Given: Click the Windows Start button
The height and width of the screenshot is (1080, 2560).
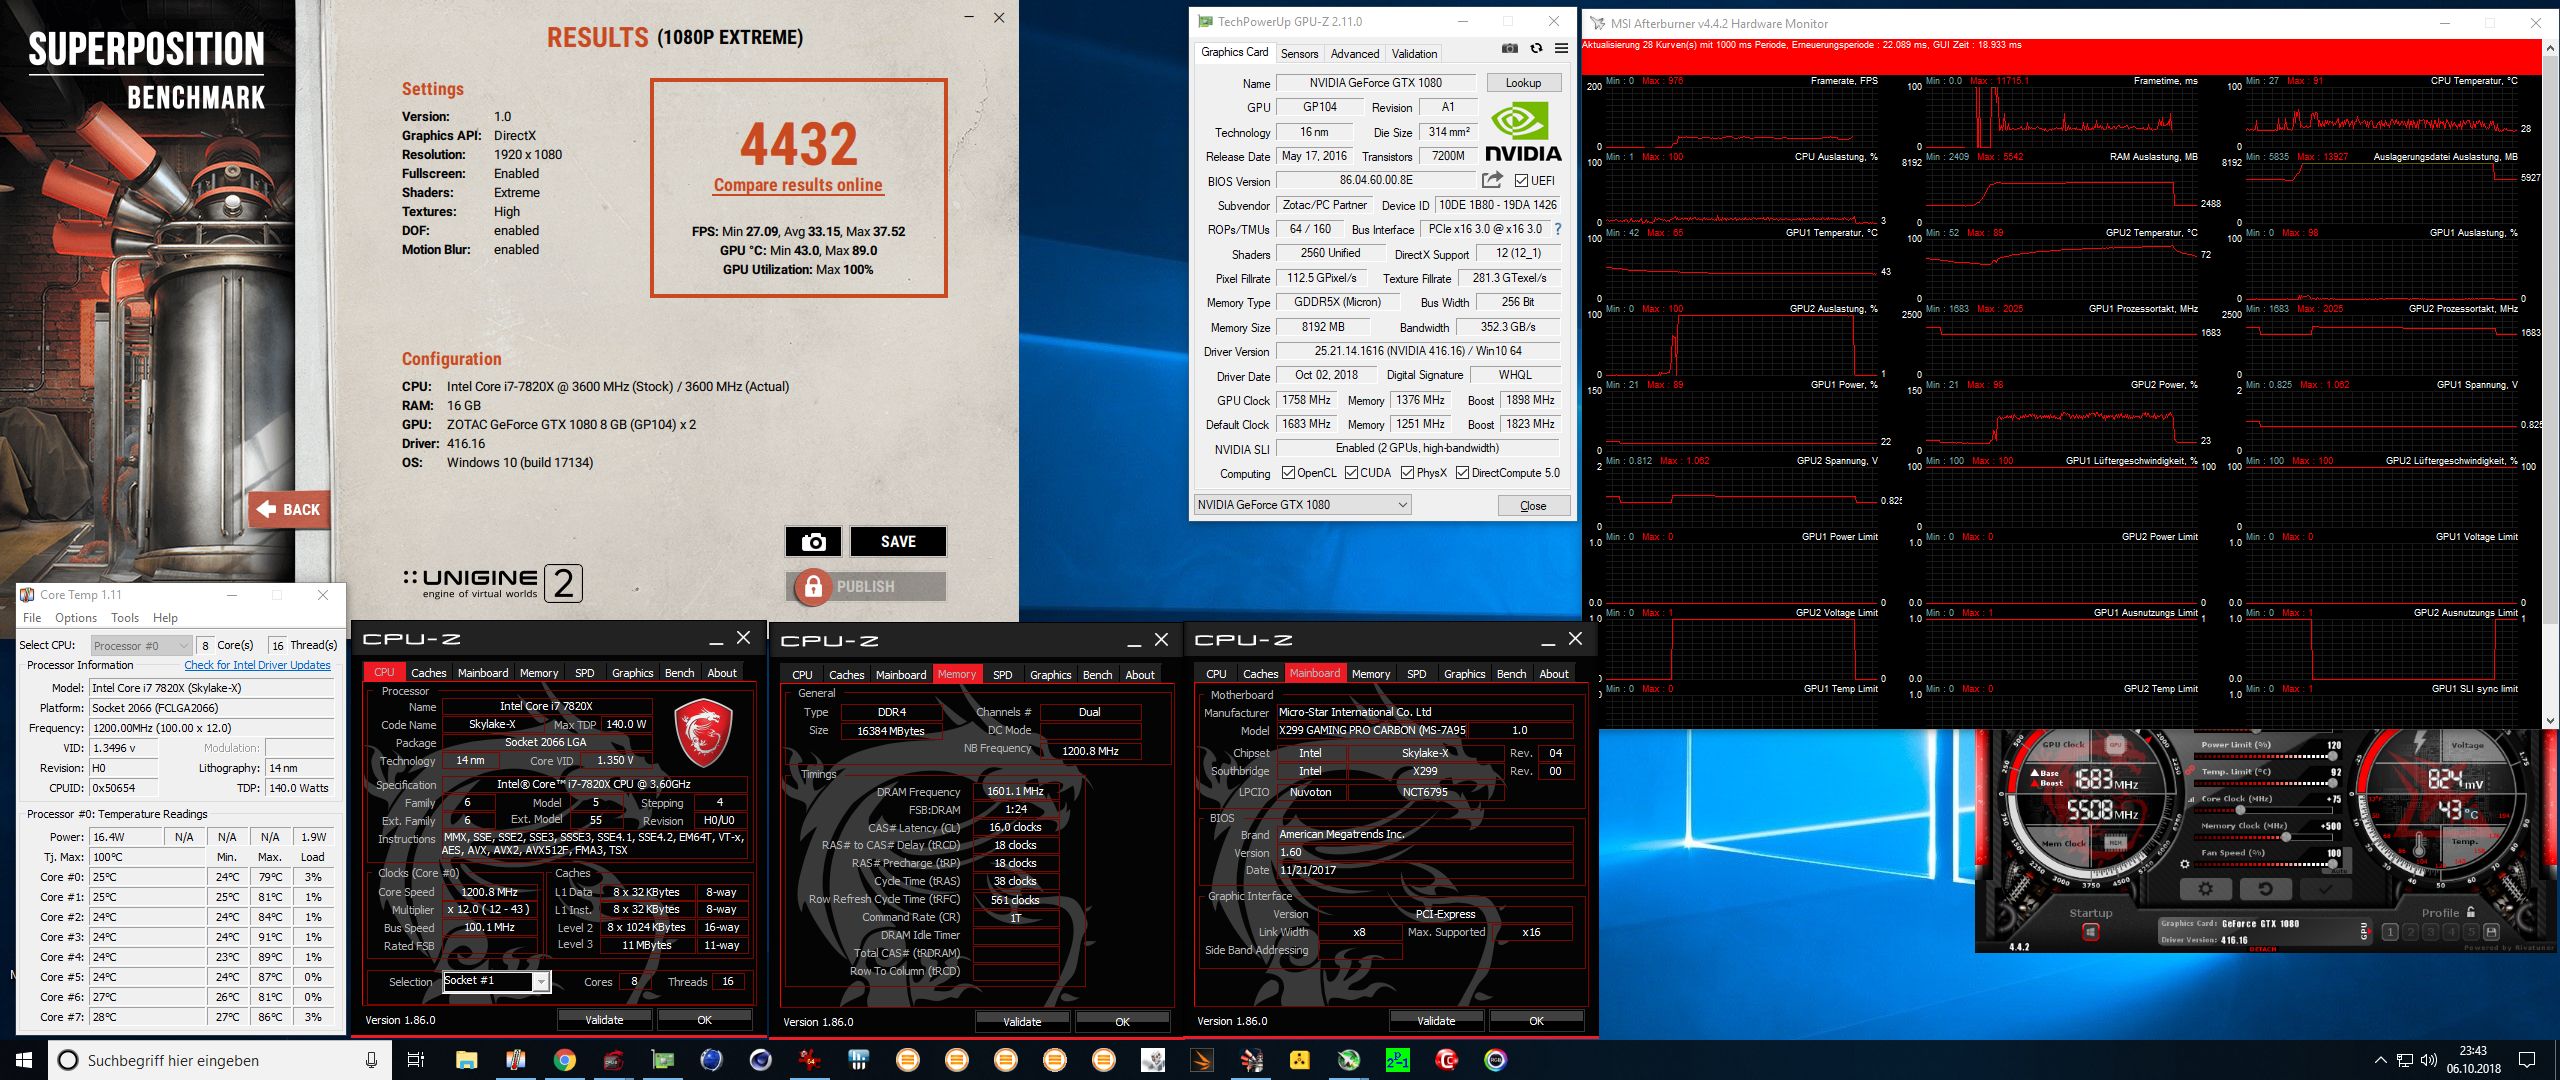Looking at the screenshot, I should pos(24,1060).
